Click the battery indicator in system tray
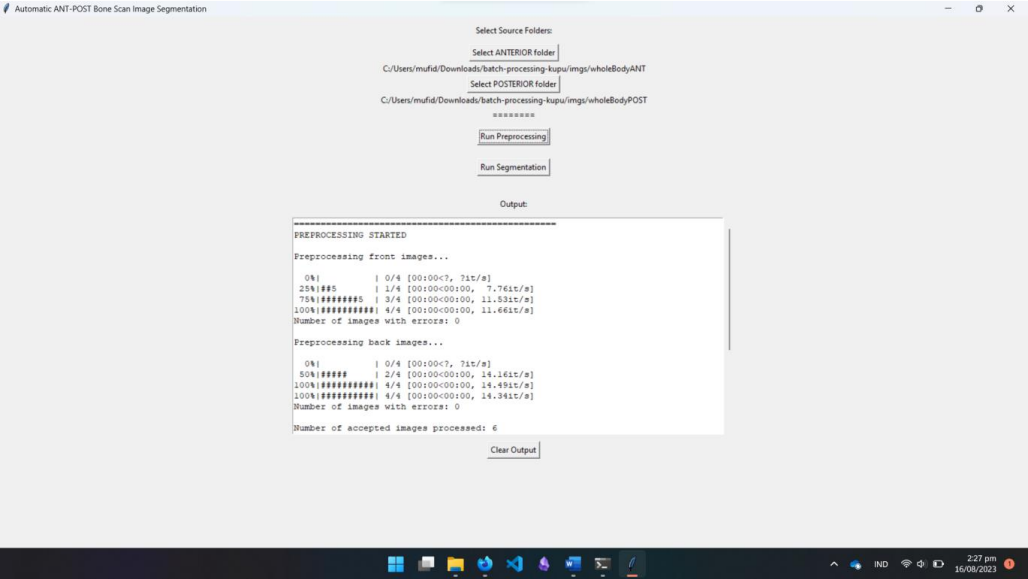Screen dimensions: 1028x579 pos(939,564)
